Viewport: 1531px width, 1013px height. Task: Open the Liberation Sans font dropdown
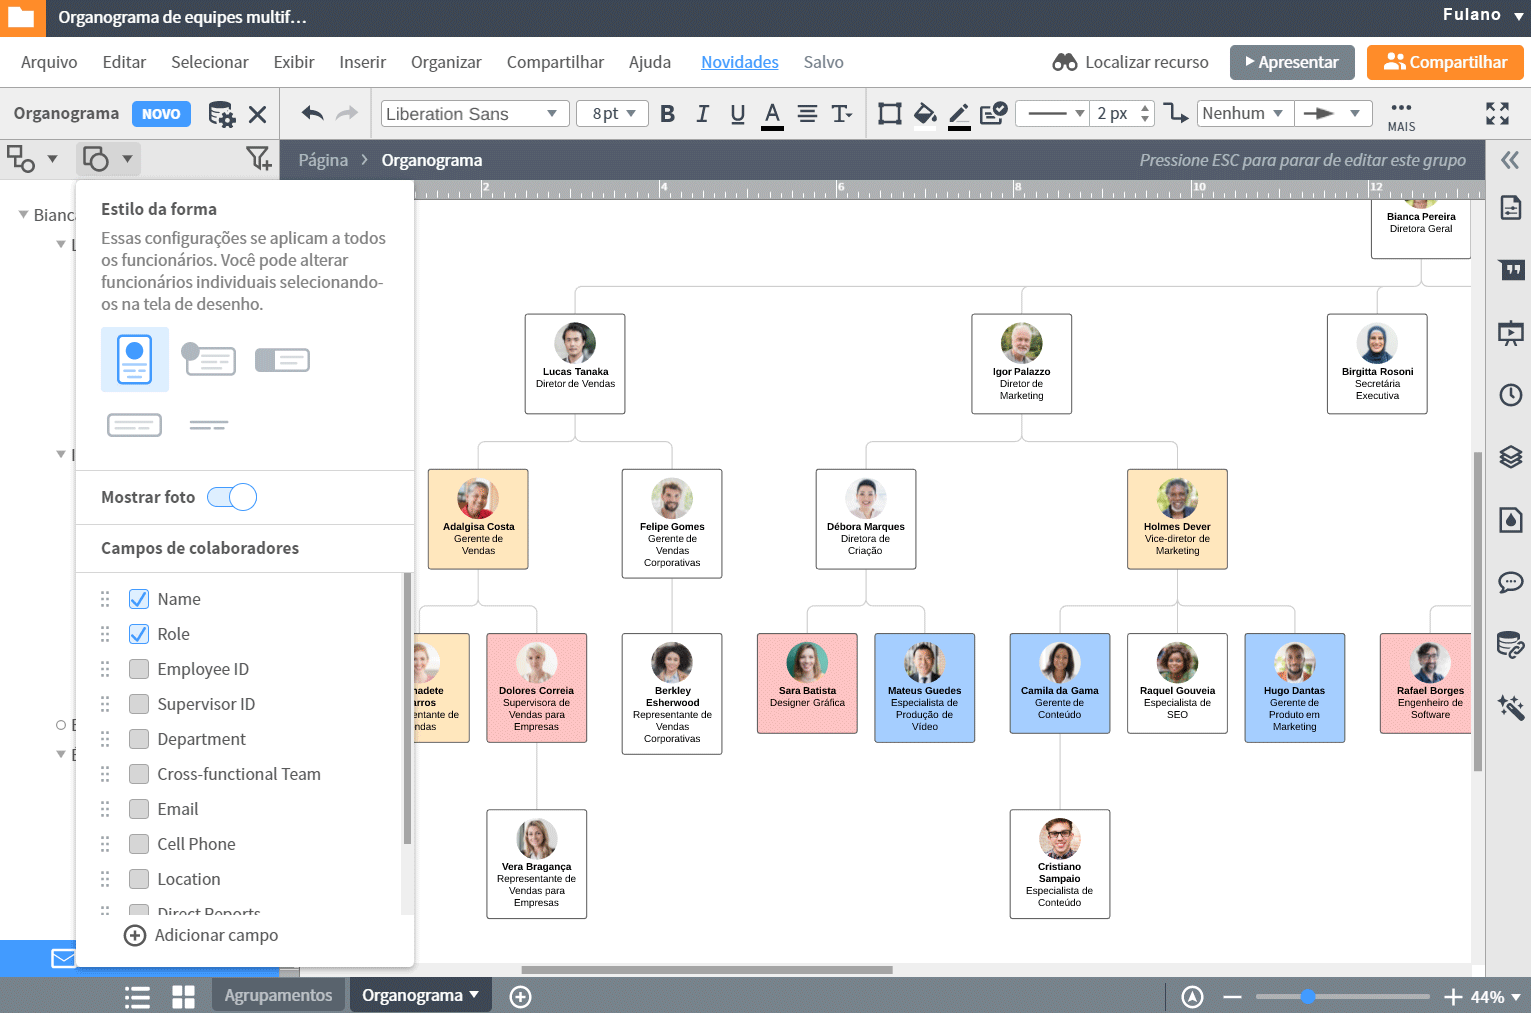(x=474, y=113)
